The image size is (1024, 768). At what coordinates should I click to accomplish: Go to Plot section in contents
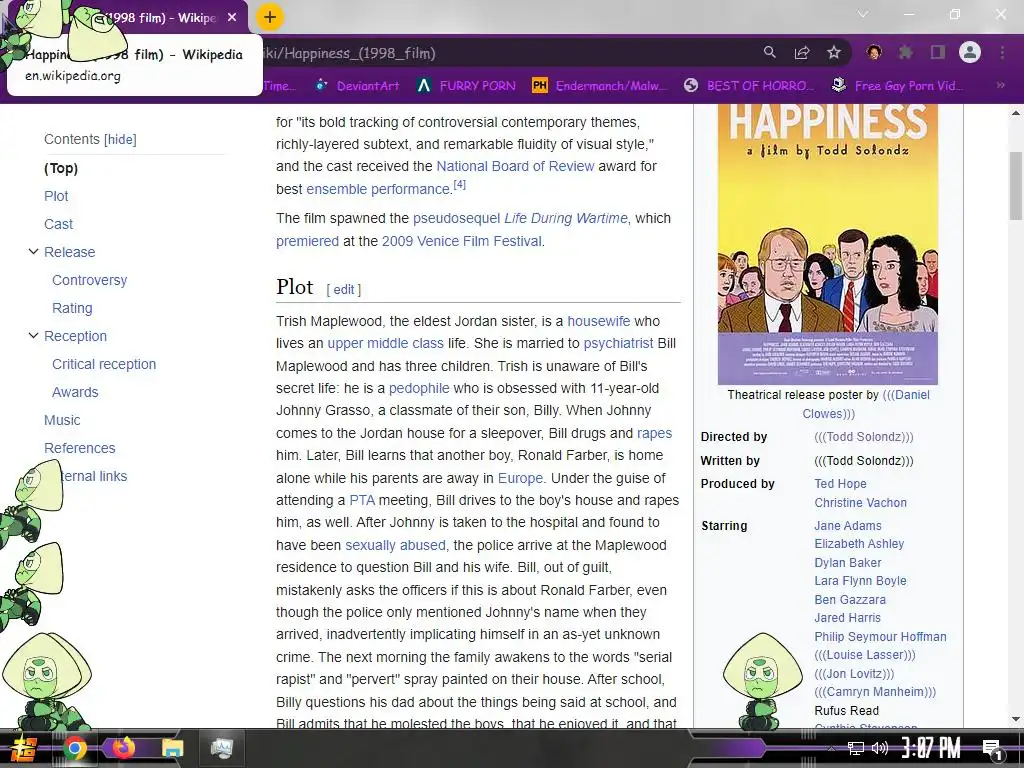pos(56,196)
